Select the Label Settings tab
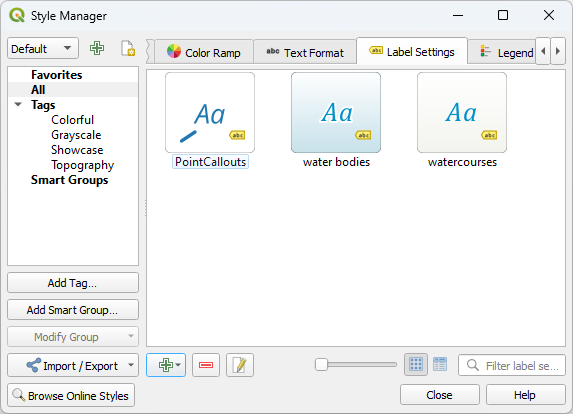Image resolution: width=573 pixels, height=414 pixels. [x=412, y=52]
